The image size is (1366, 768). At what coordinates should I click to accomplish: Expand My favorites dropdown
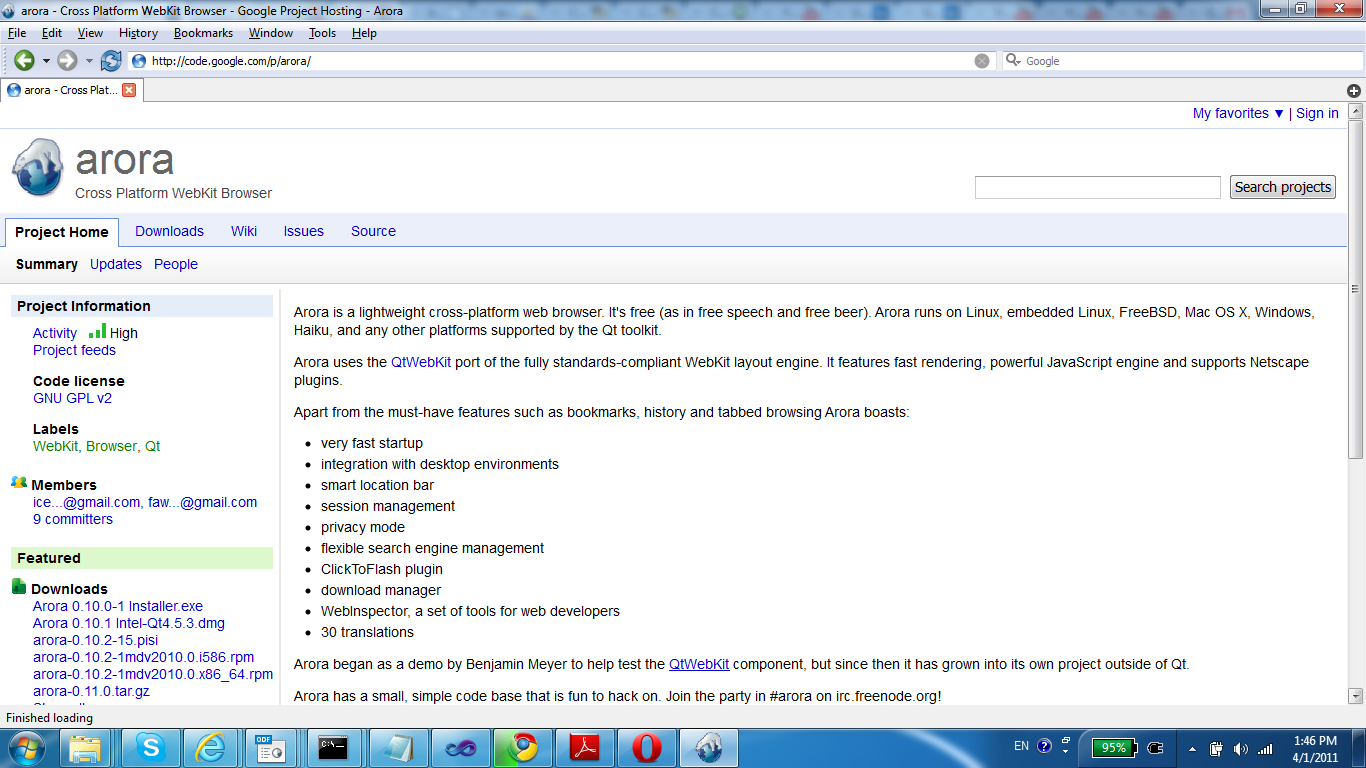click(x=1238, y=113)
